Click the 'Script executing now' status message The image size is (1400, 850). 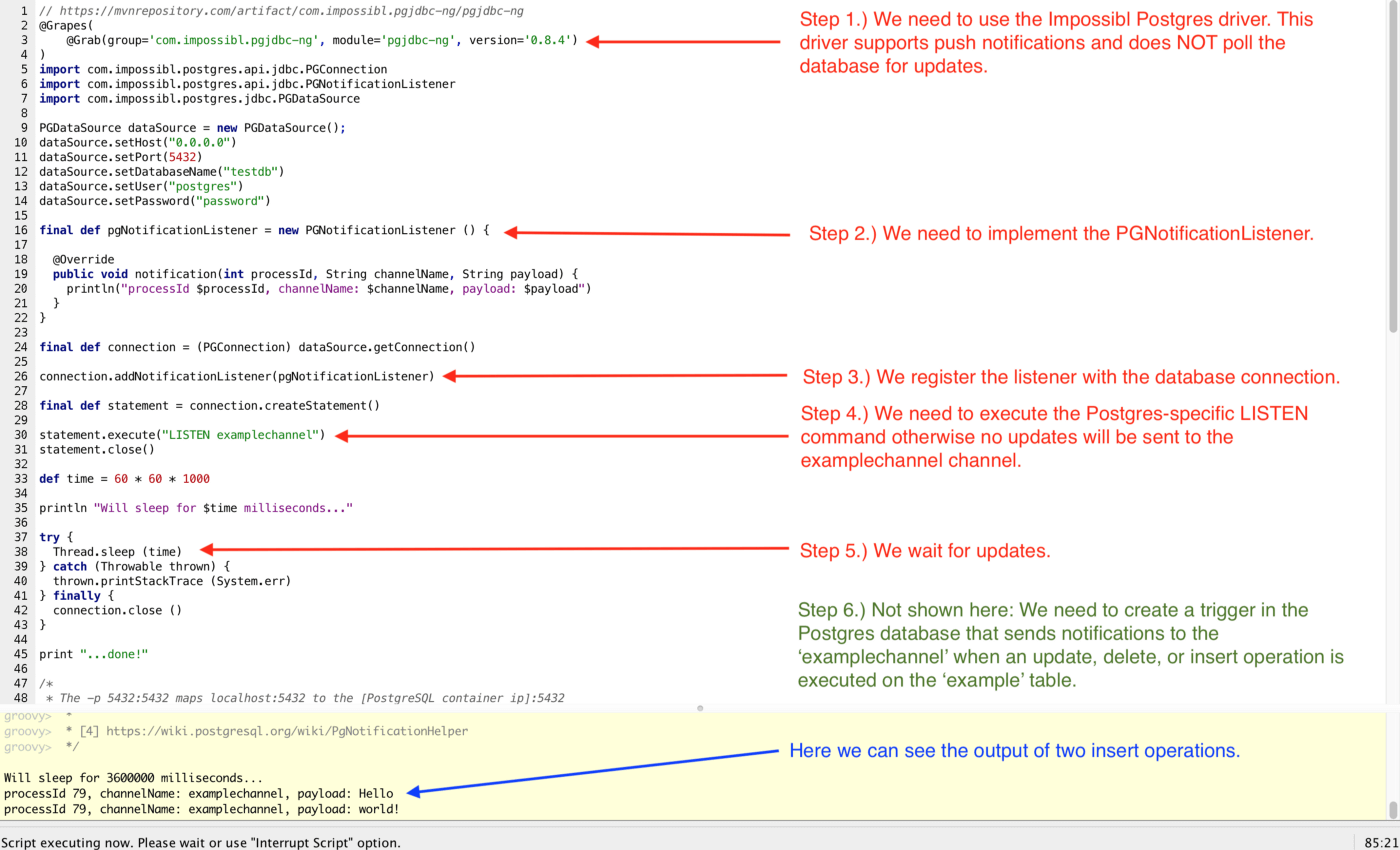coord(200,842)
